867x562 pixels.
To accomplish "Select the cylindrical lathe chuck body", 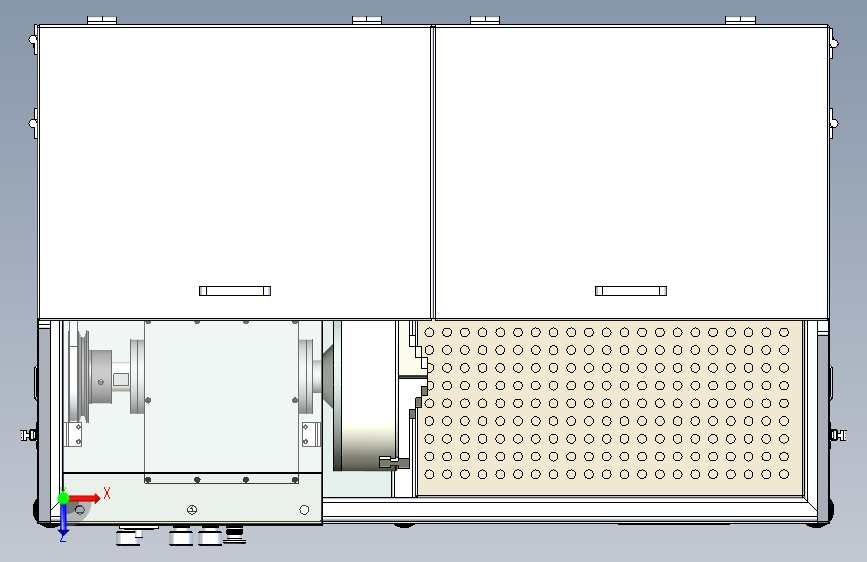I will (365, 396).
